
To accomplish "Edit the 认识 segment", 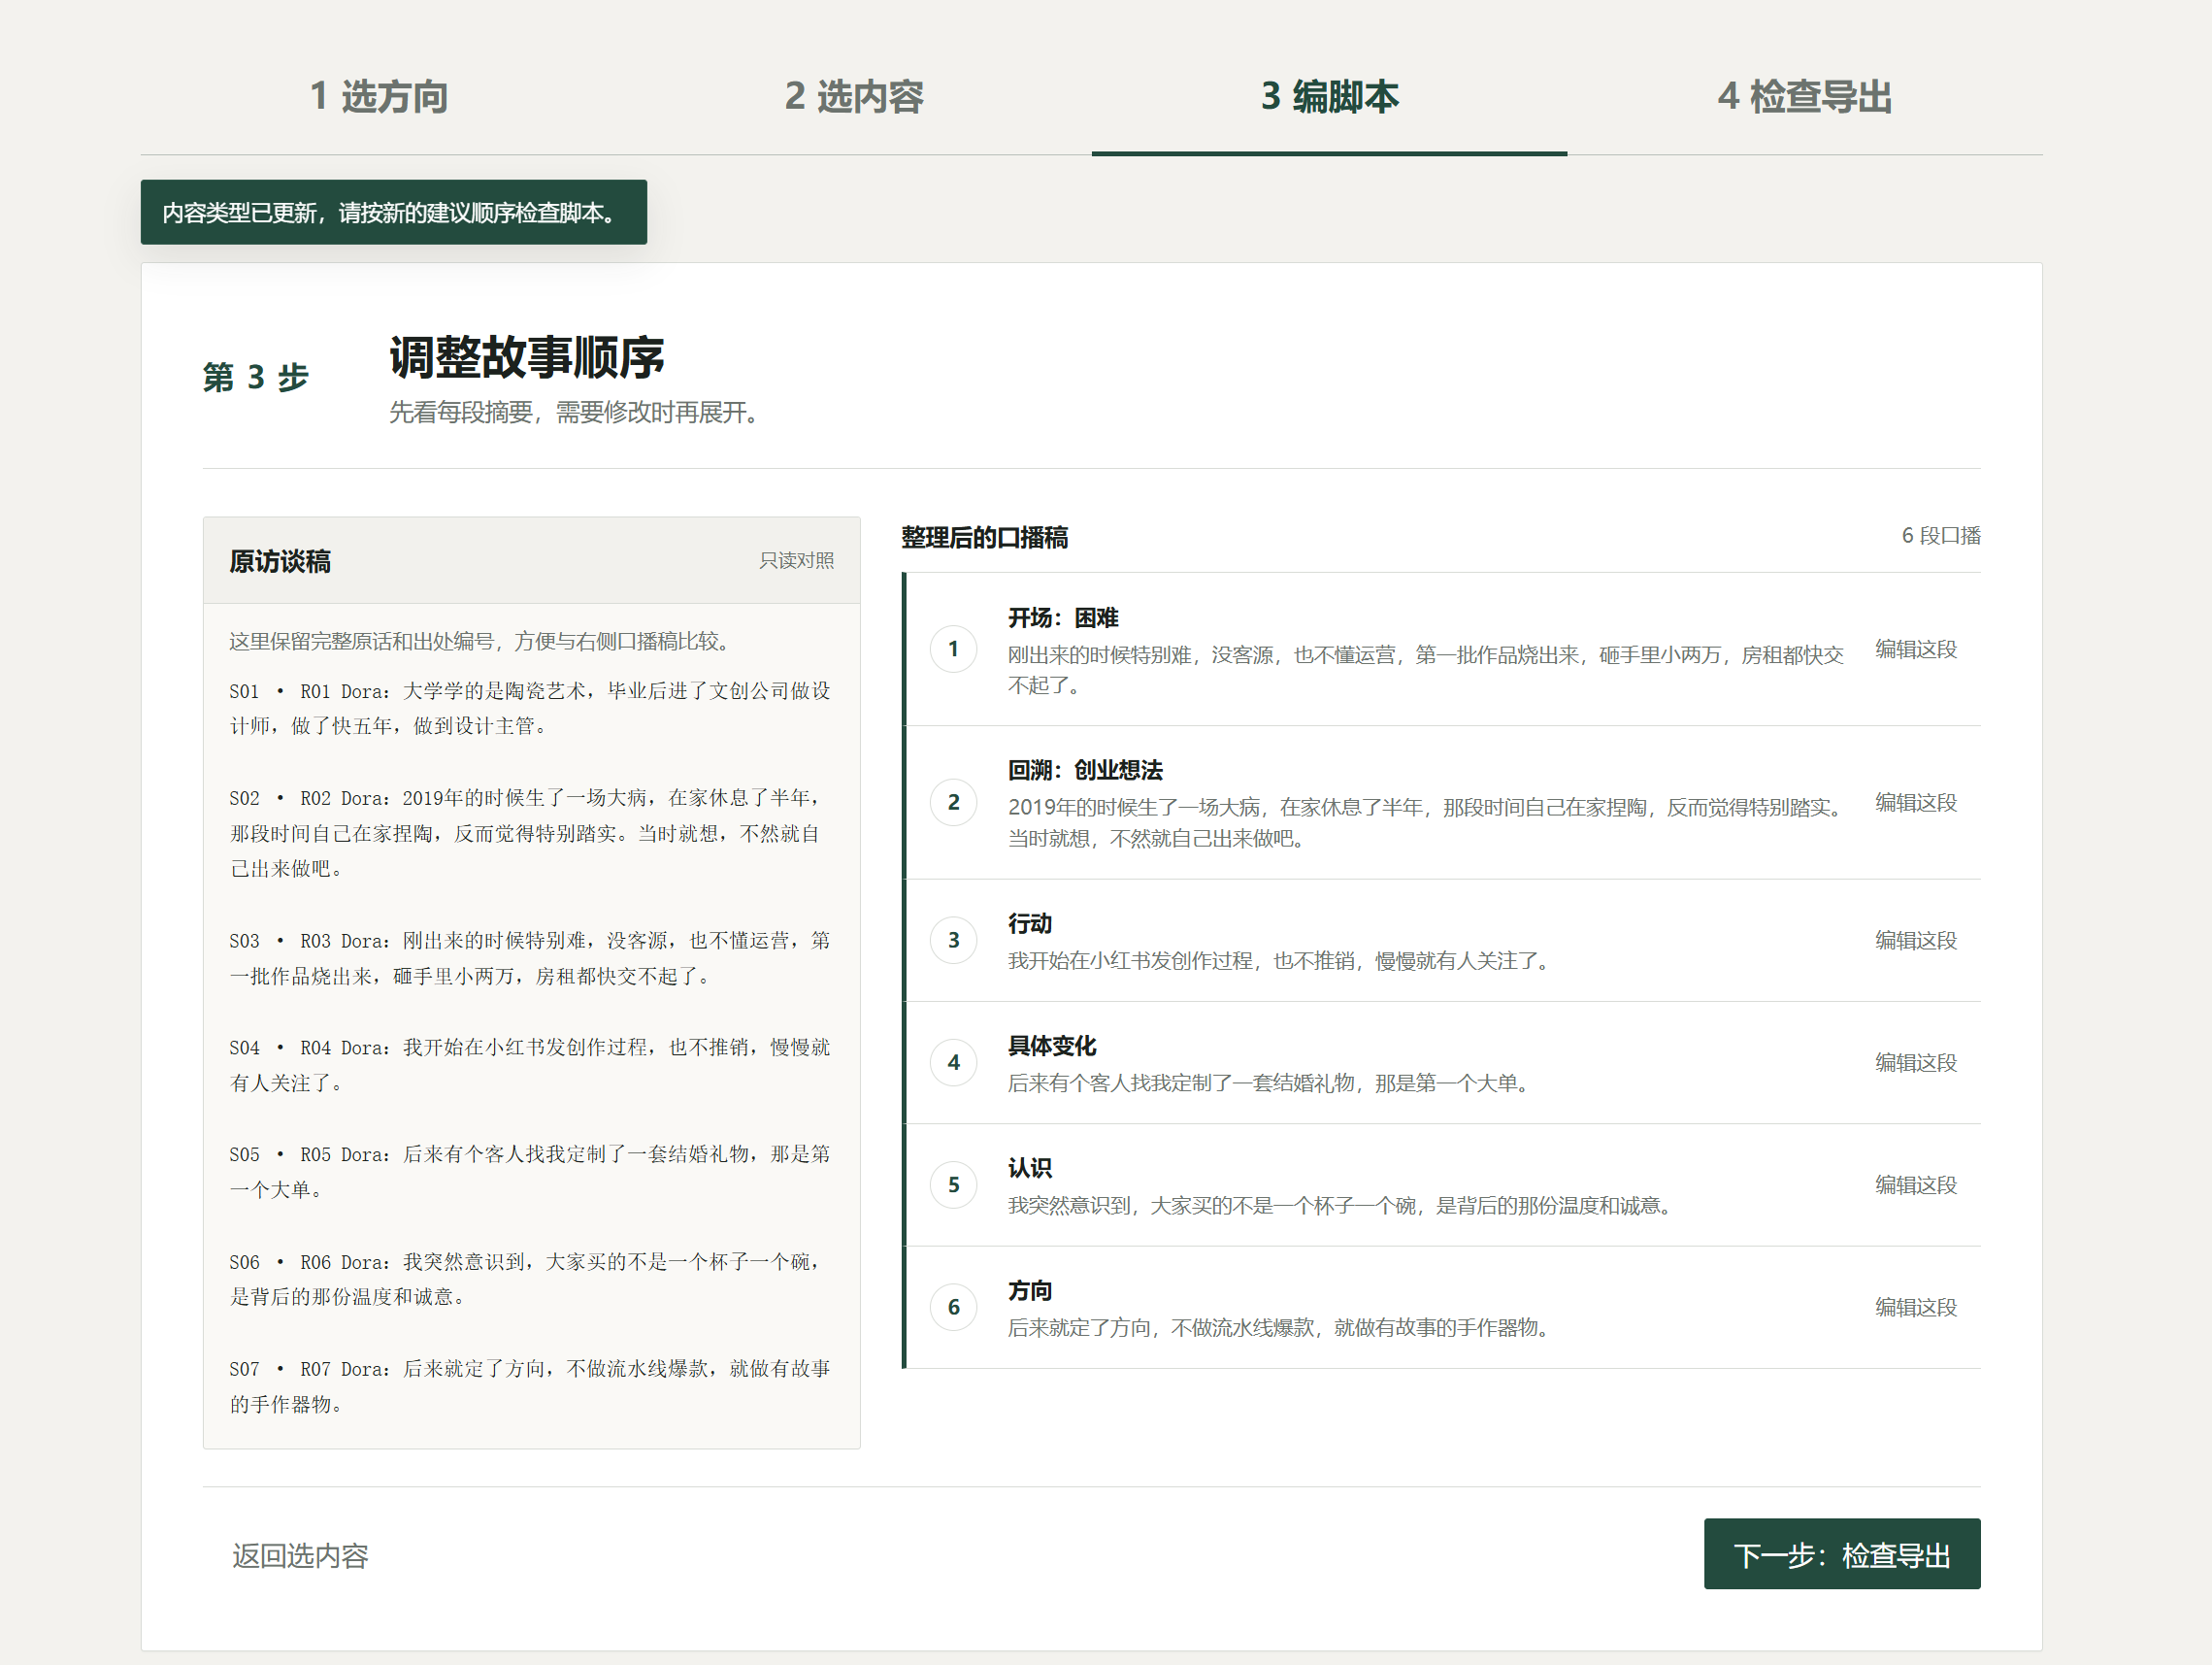I will [x=1915, y=1184].
